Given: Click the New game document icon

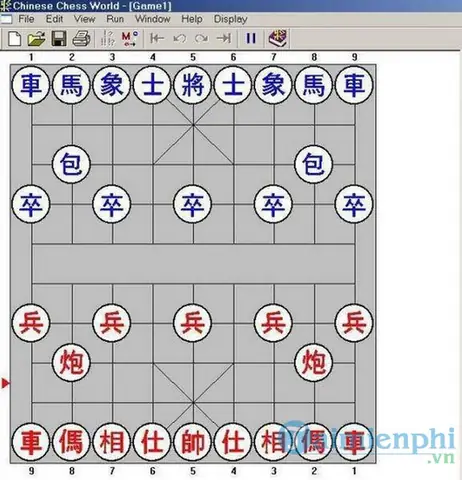Looking at the screenshot, I should pyautogui.click(x=14, y=39).
